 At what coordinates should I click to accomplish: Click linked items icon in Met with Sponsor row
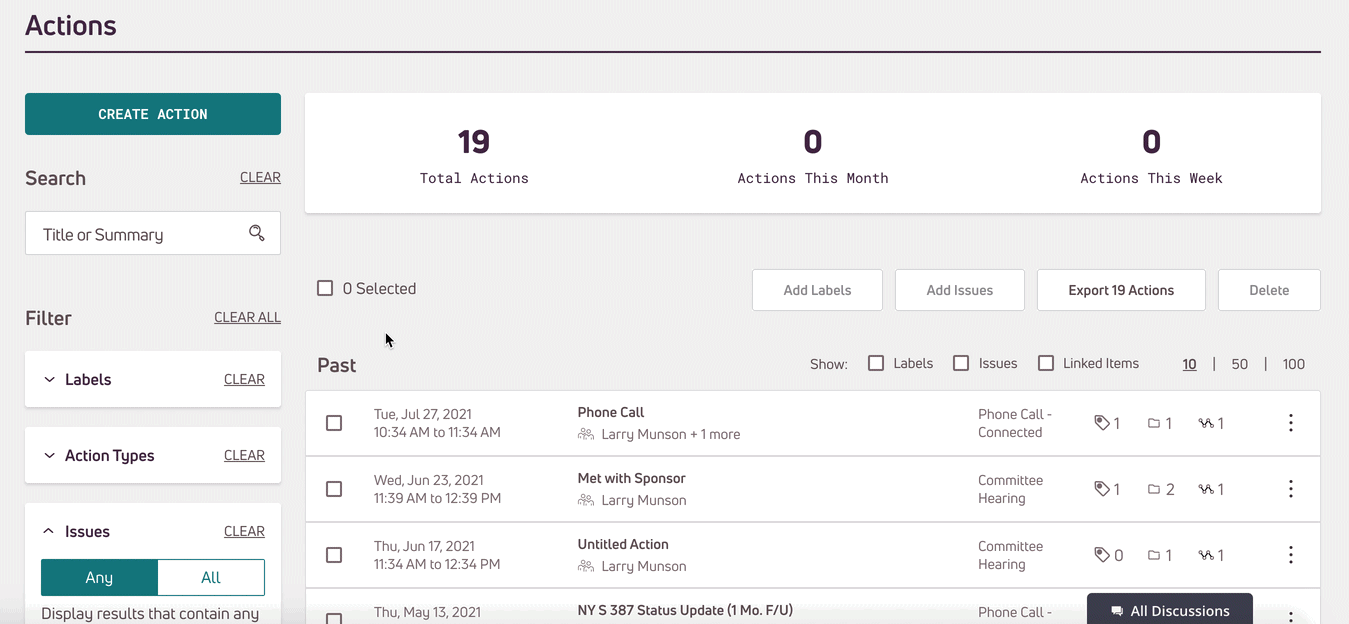tap(1206, 489)
